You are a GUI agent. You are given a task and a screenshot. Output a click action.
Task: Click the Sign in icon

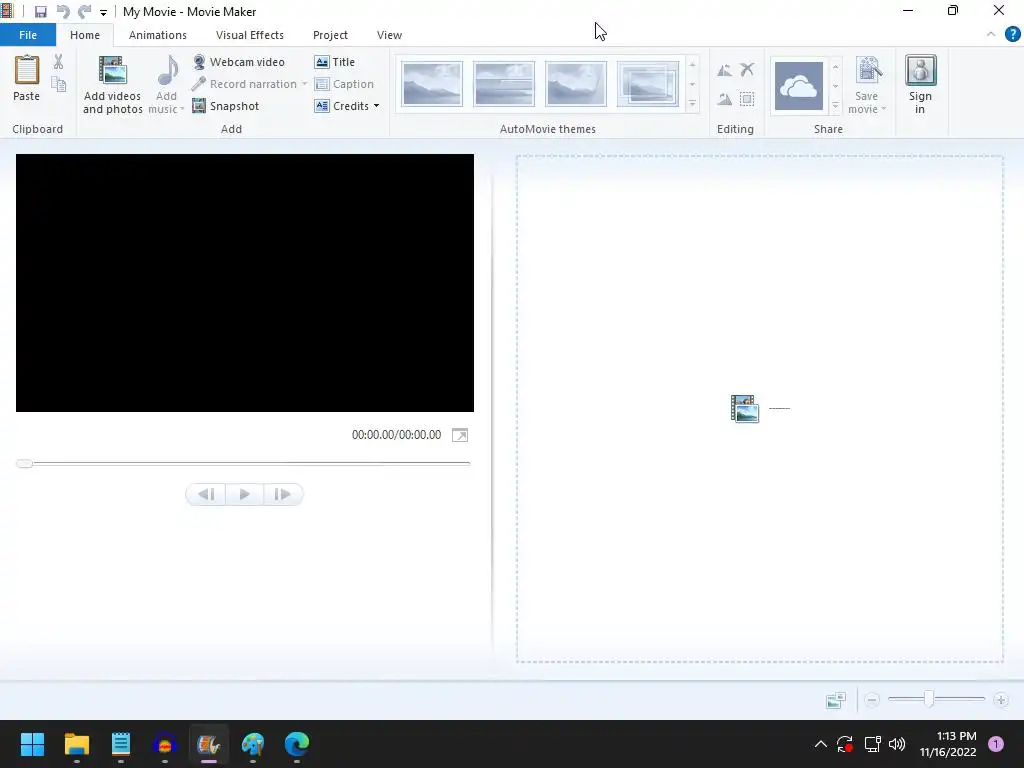tap(920, 71)
